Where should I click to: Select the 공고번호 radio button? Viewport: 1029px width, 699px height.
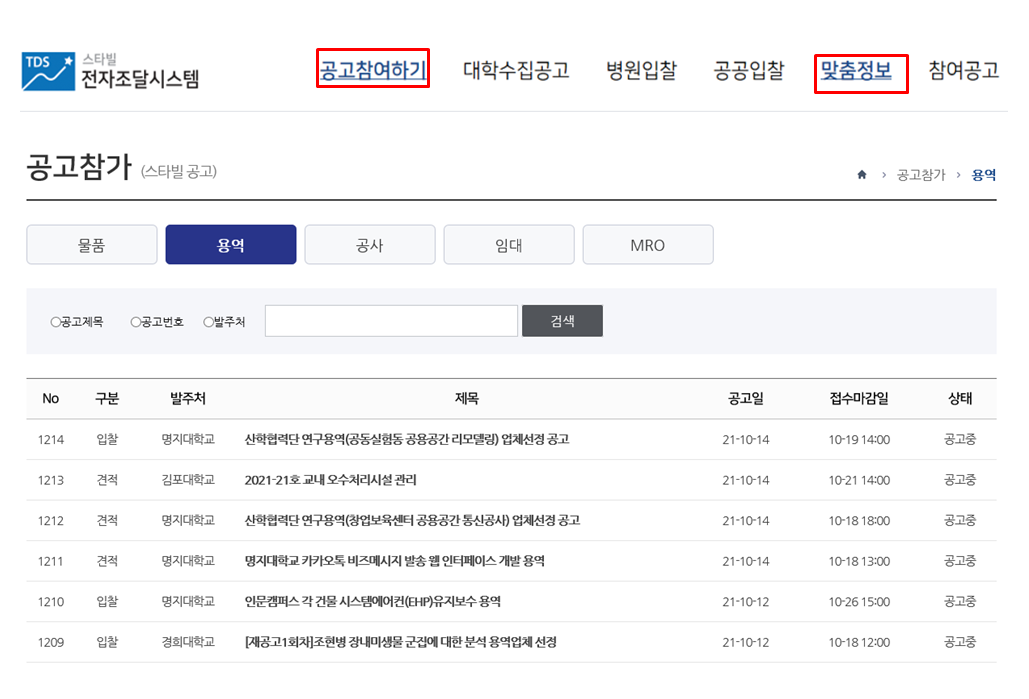pos(136,322)
